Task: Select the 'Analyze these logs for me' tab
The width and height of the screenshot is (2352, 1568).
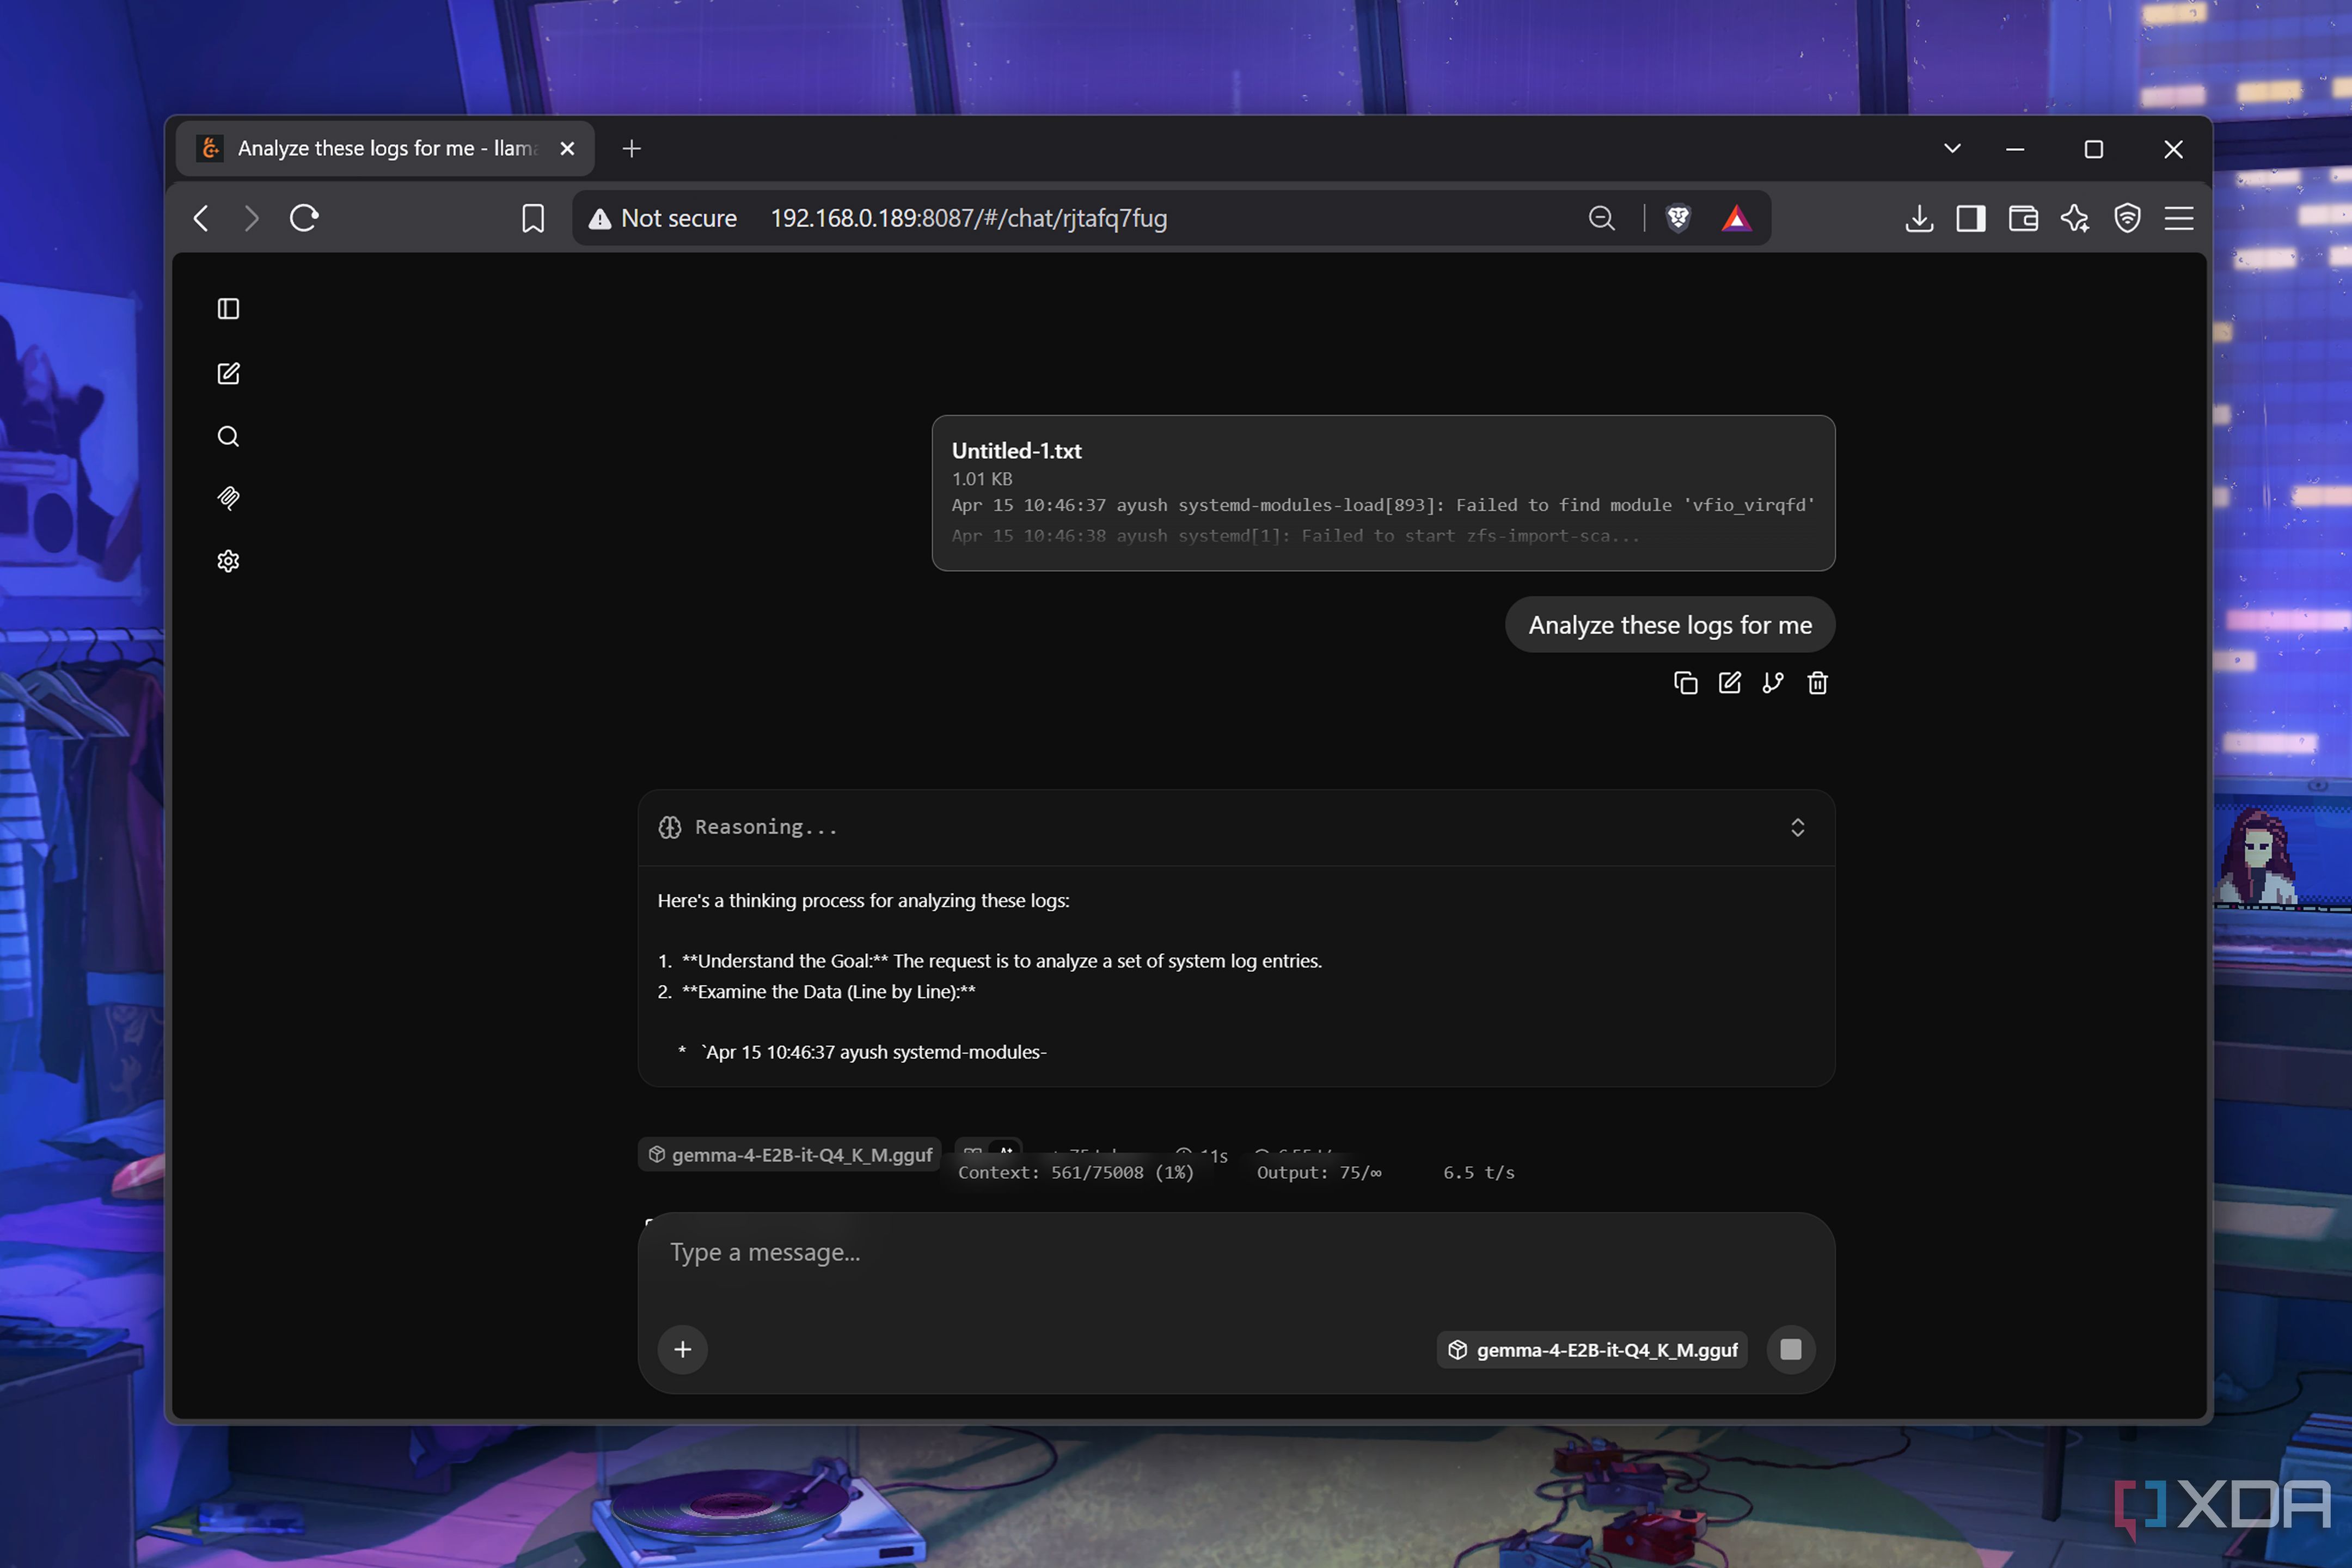Action: pos(385,148)
